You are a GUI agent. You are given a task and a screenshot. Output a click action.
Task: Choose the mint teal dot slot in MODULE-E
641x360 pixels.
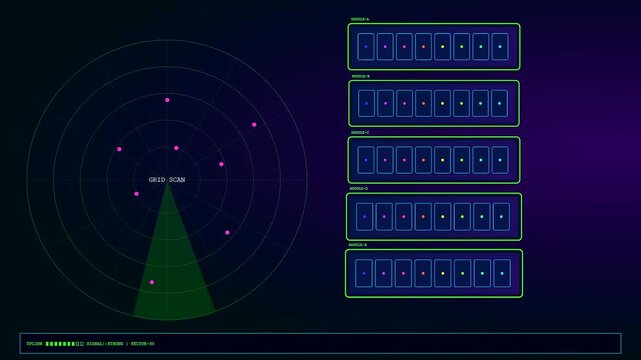[482, 273]
